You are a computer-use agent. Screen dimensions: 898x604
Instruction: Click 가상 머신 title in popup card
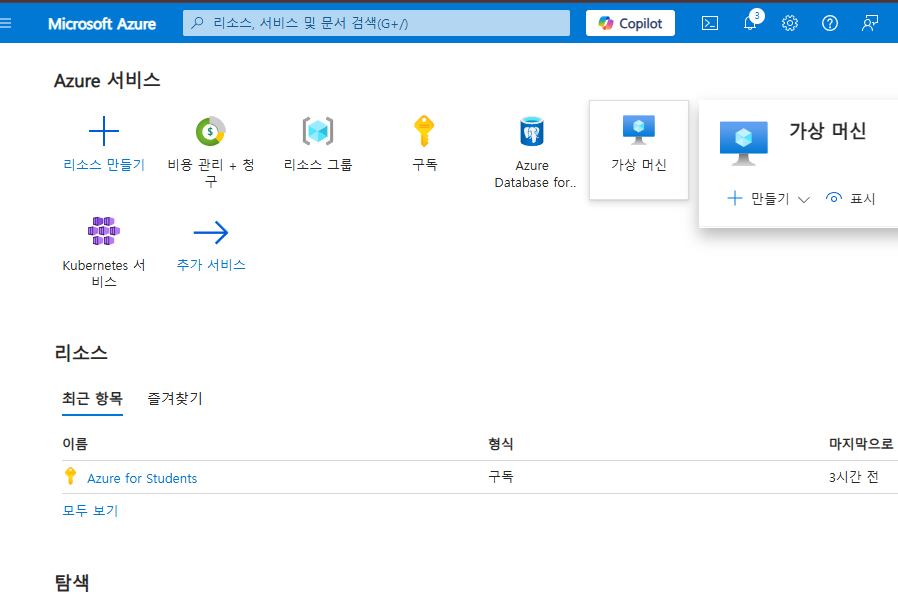click(828, 131)
